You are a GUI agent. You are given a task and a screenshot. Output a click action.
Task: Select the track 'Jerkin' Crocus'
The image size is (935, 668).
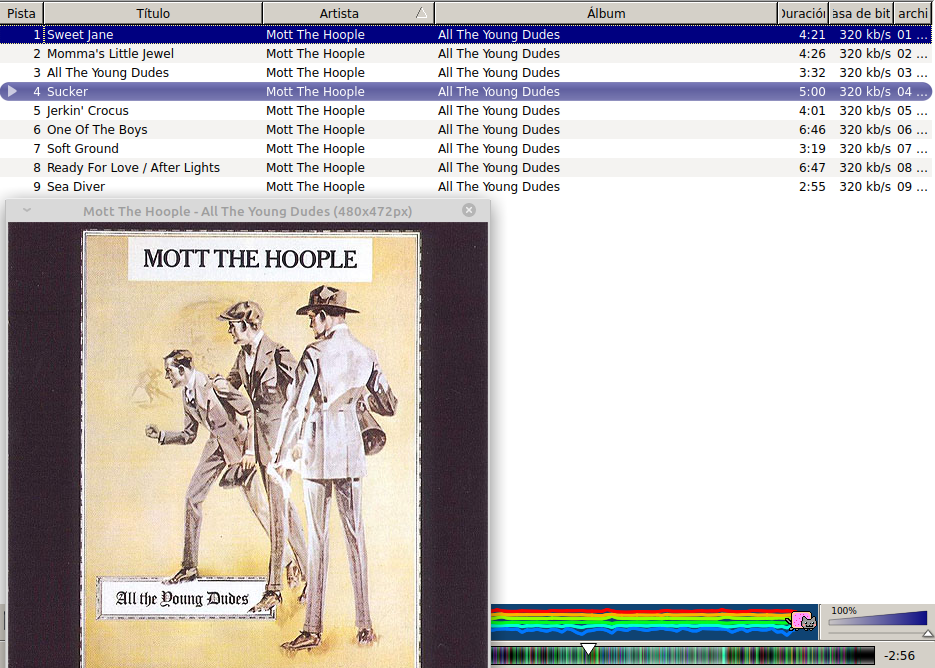pyautogui.click(x=88, y=111)
